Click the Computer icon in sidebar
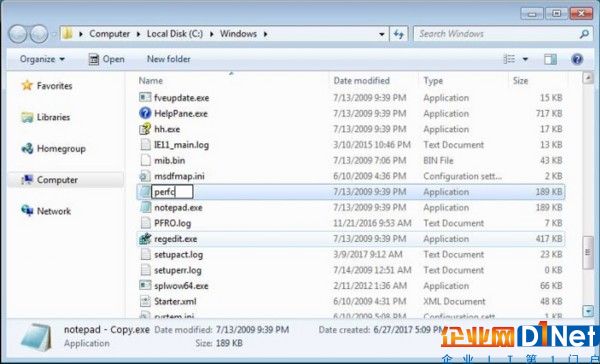 click(27, 180)
